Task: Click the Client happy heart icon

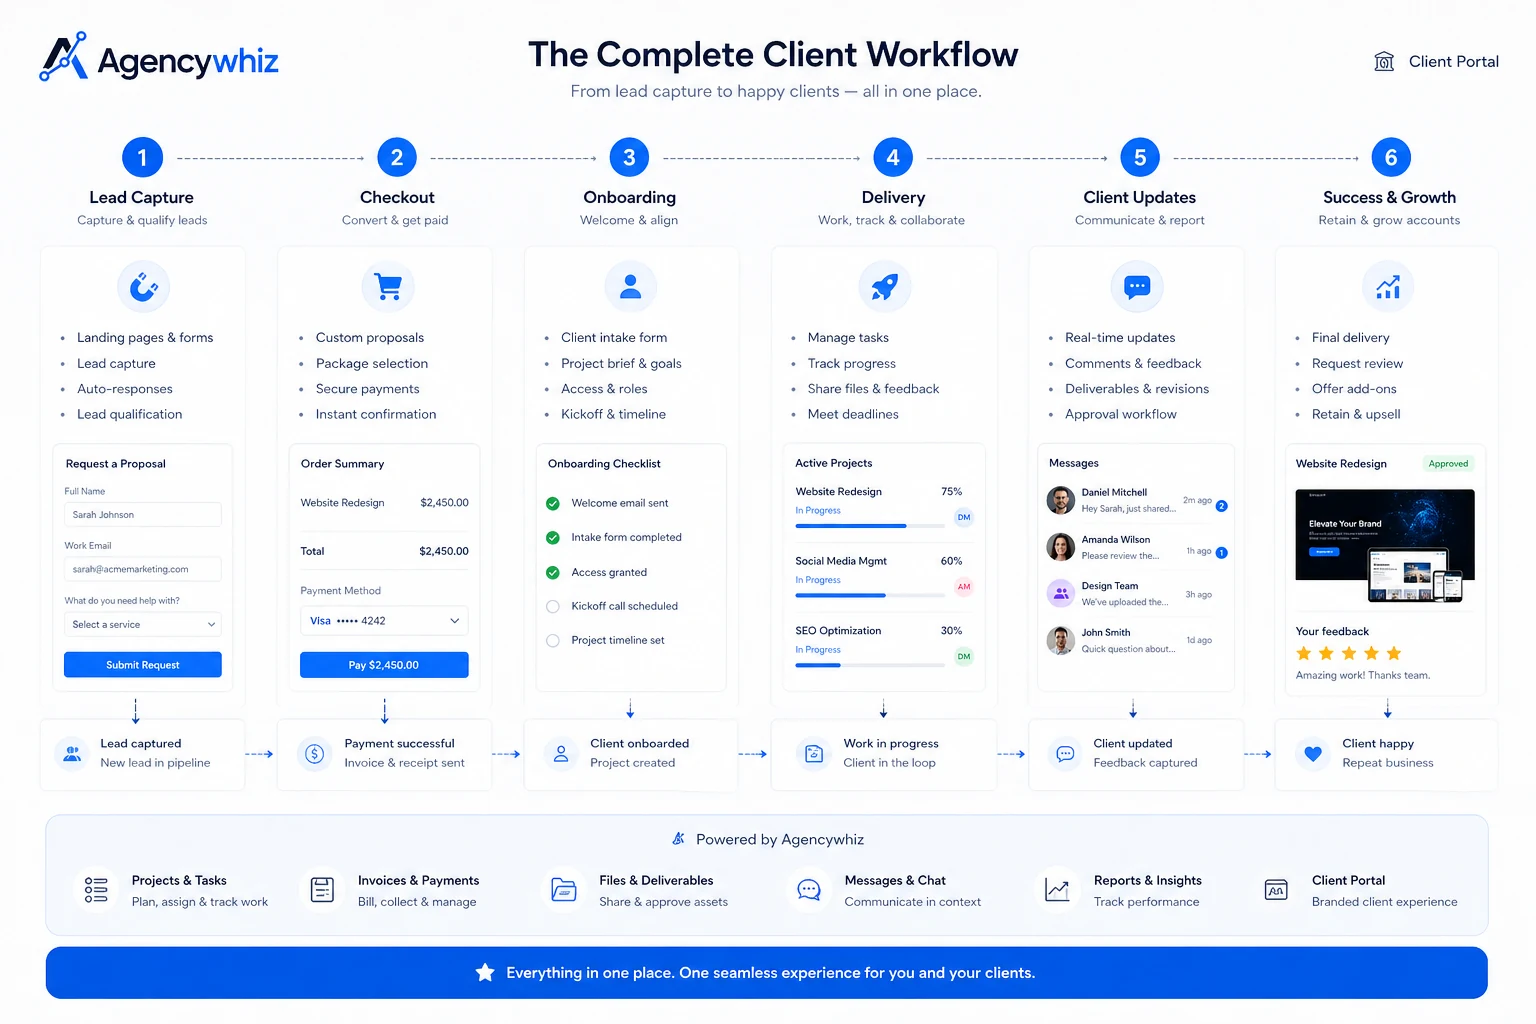Action: point(1313,754)
